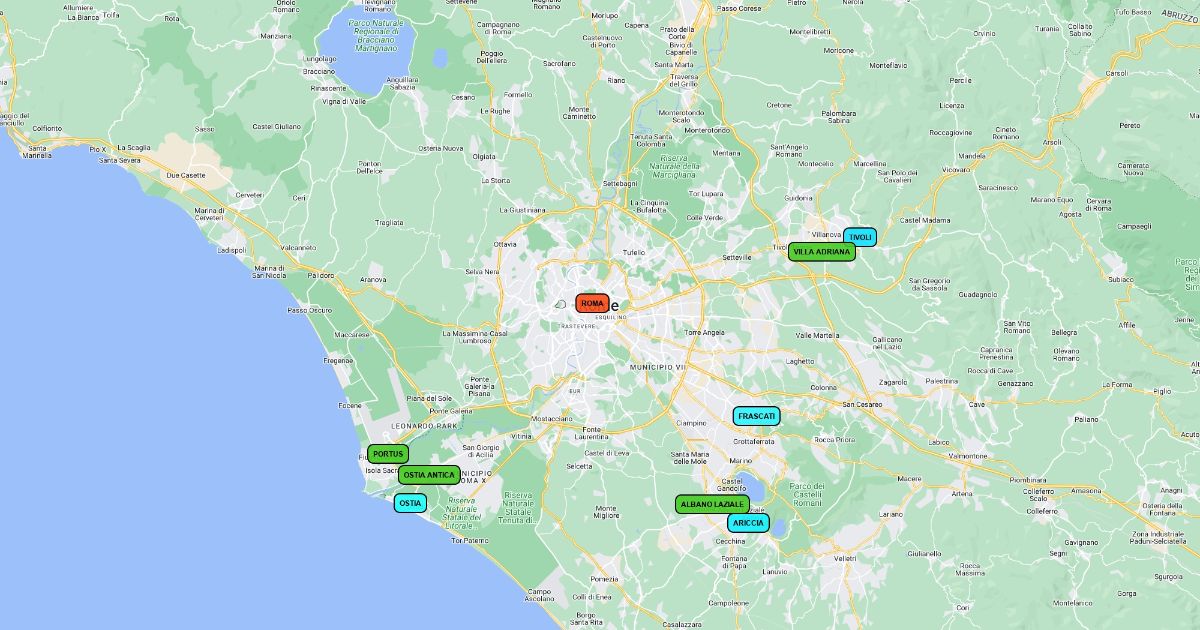The image size is (1200, 630).
Task: Select the Vicovaro label
Action: (955, 170)
